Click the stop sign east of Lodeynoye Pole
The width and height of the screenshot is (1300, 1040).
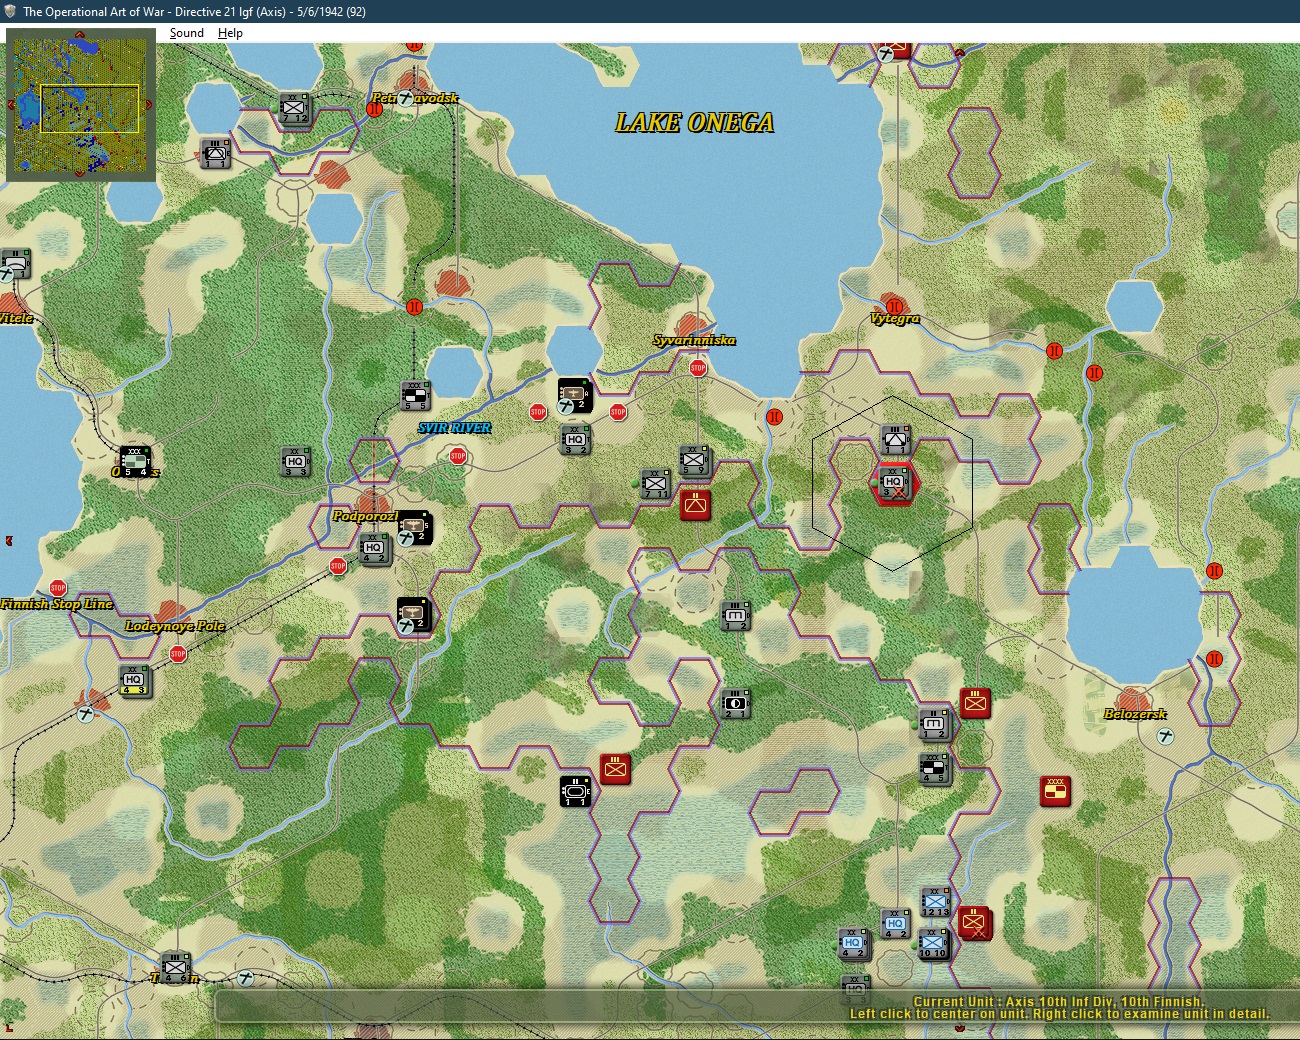tap(178, 654)
